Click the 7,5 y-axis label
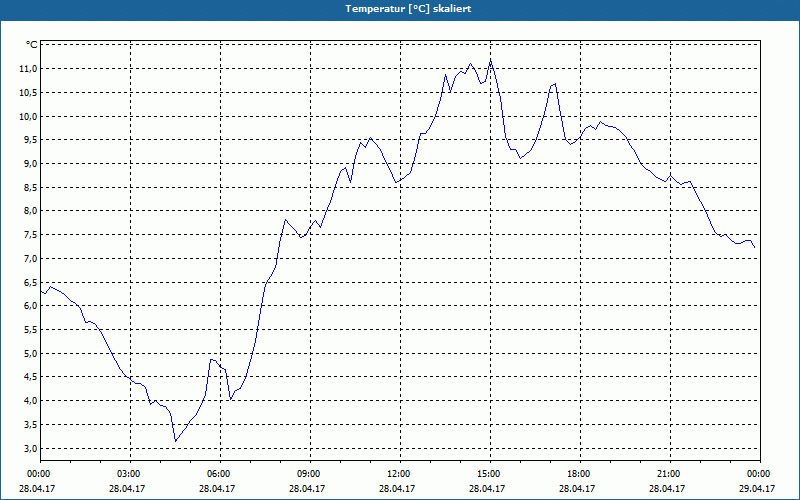800x500 pixels. coord(31,235)
